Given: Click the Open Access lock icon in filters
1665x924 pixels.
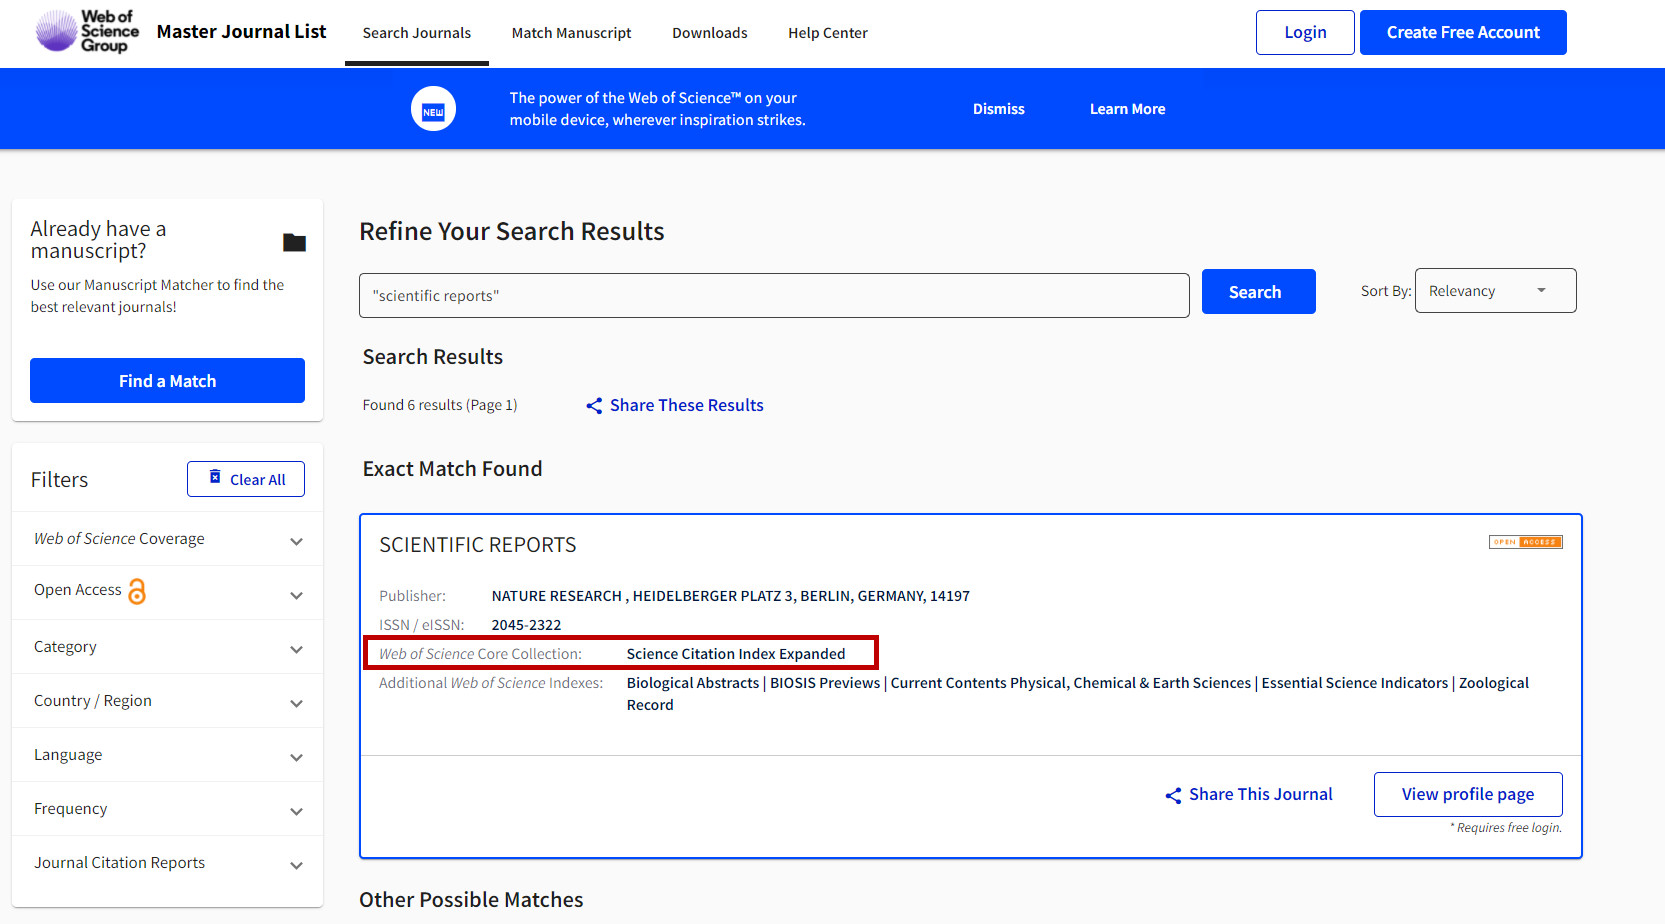Looking at the screenshot, I should click(x=137, y=591).
